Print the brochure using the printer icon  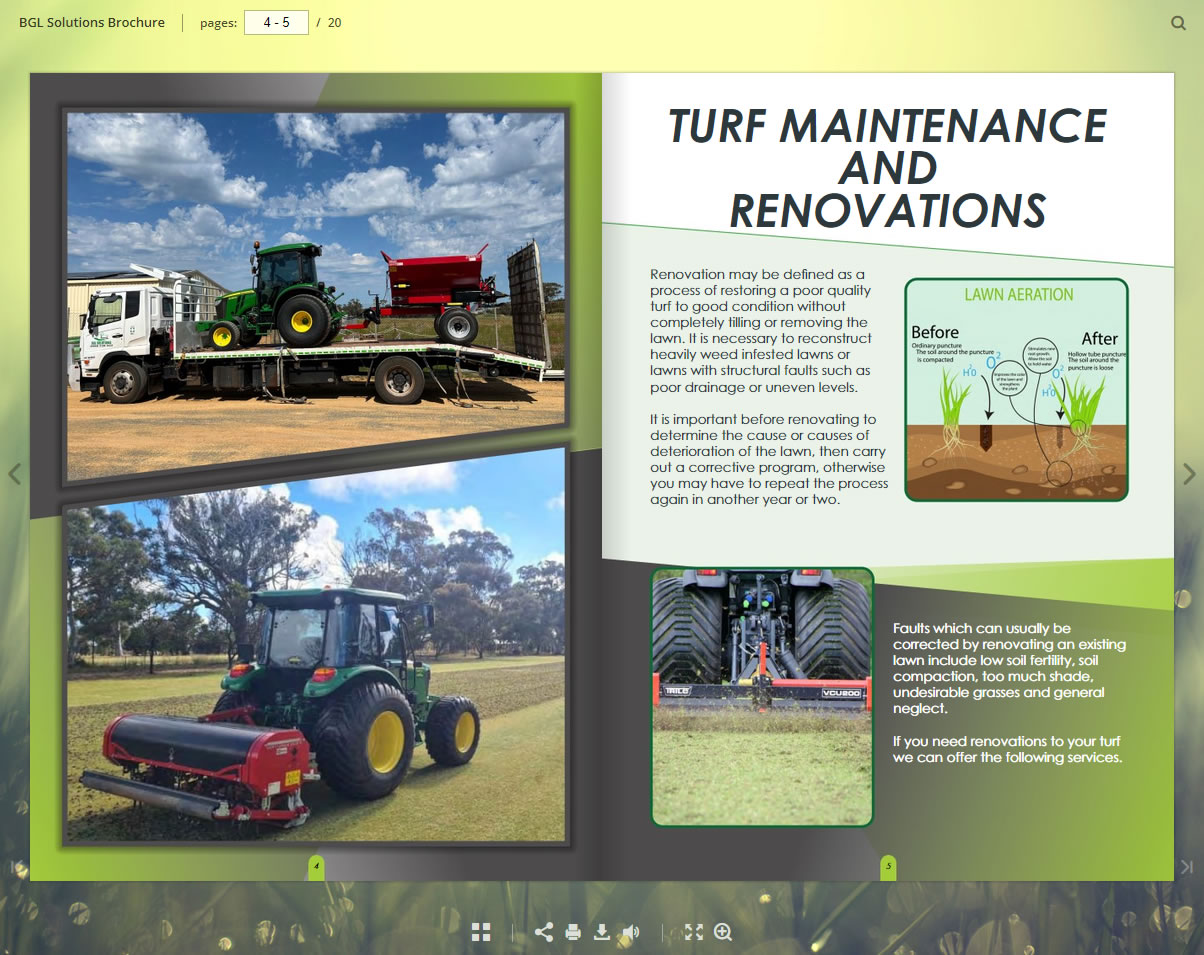(x=573, y=932)
